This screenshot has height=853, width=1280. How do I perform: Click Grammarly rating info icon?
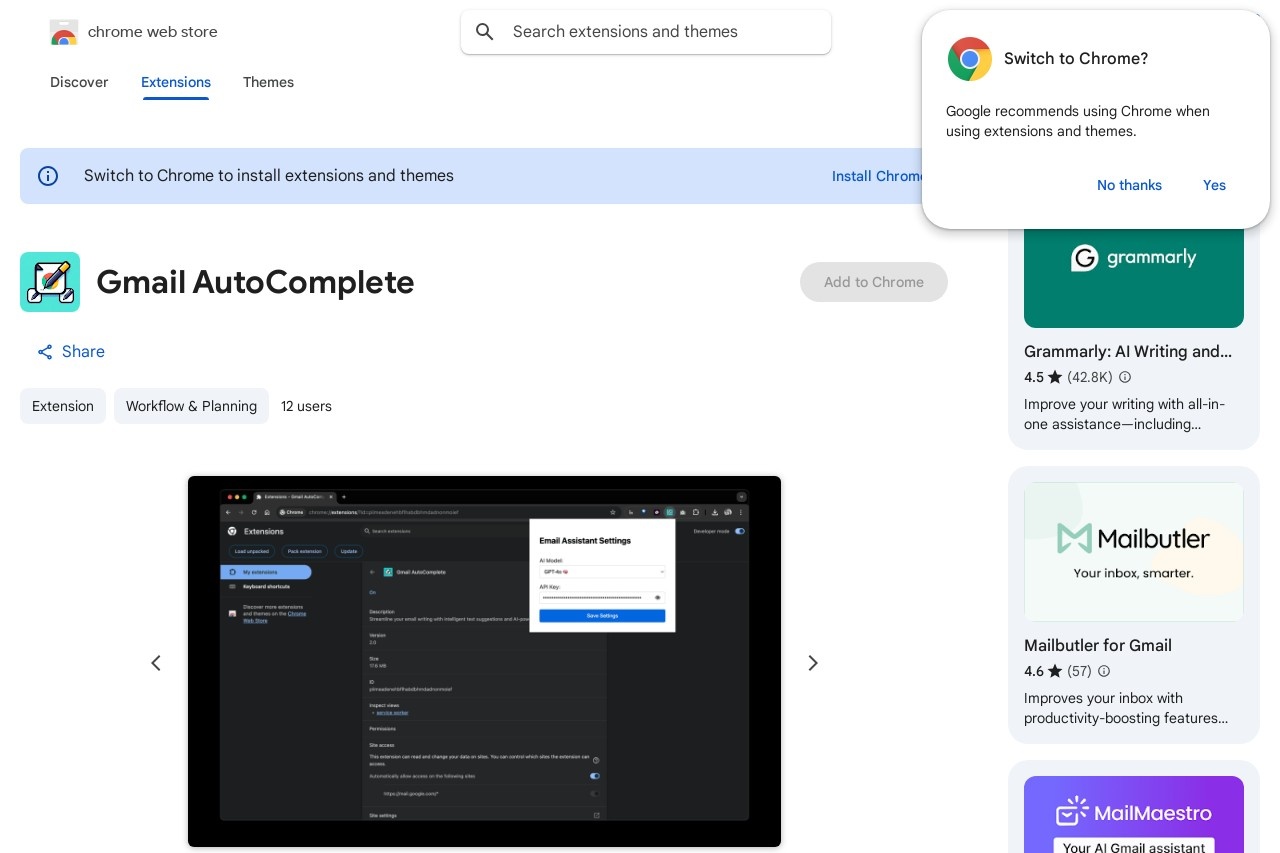pyautogui.click(x=1125, y=378)
